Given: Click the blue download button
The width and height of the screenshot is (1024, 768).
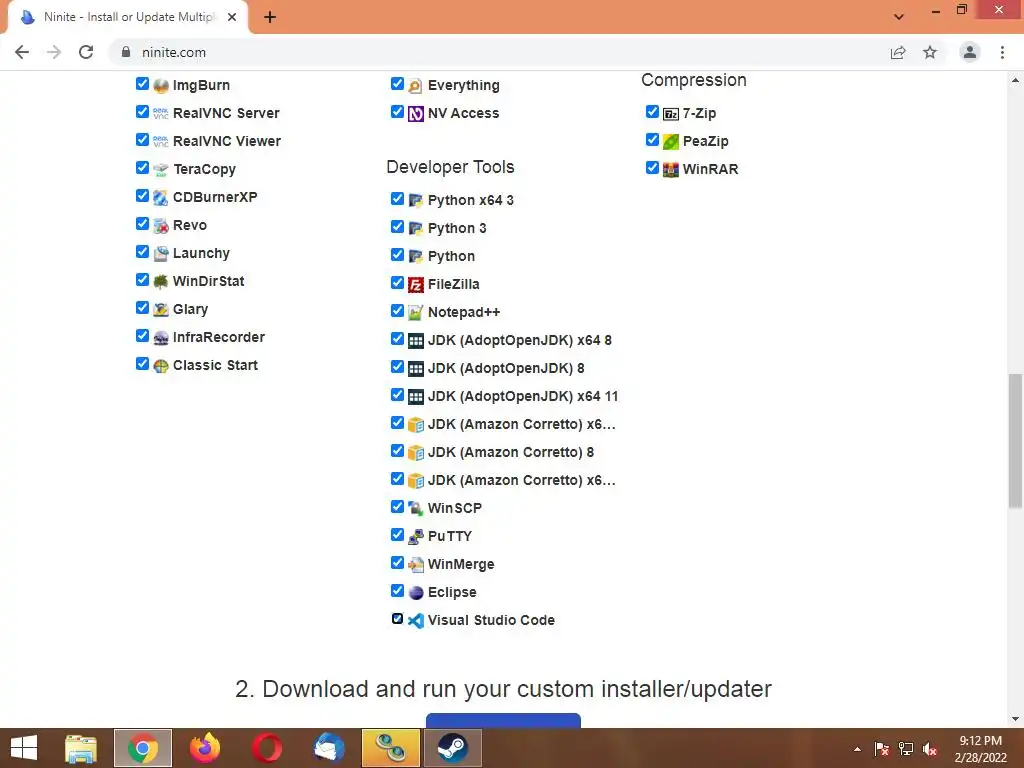Looking at the screenshot, I should (x=503, y=720).
